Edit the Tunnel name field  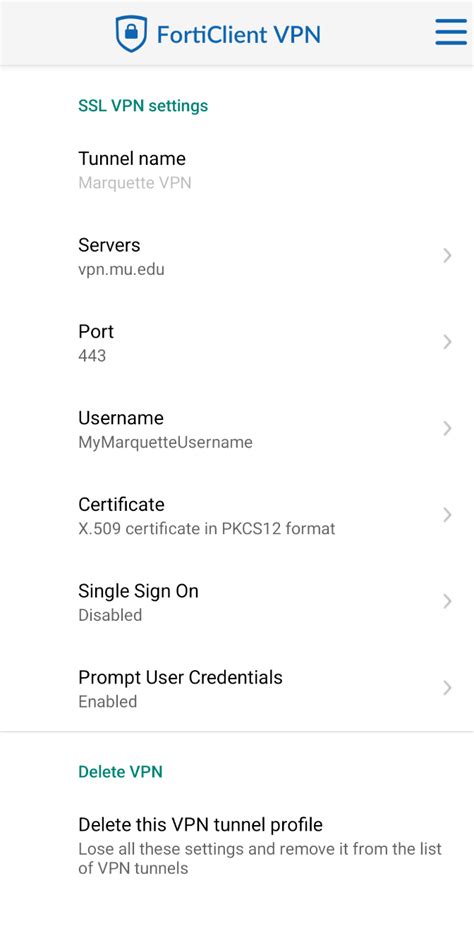[x=237, y=170]
